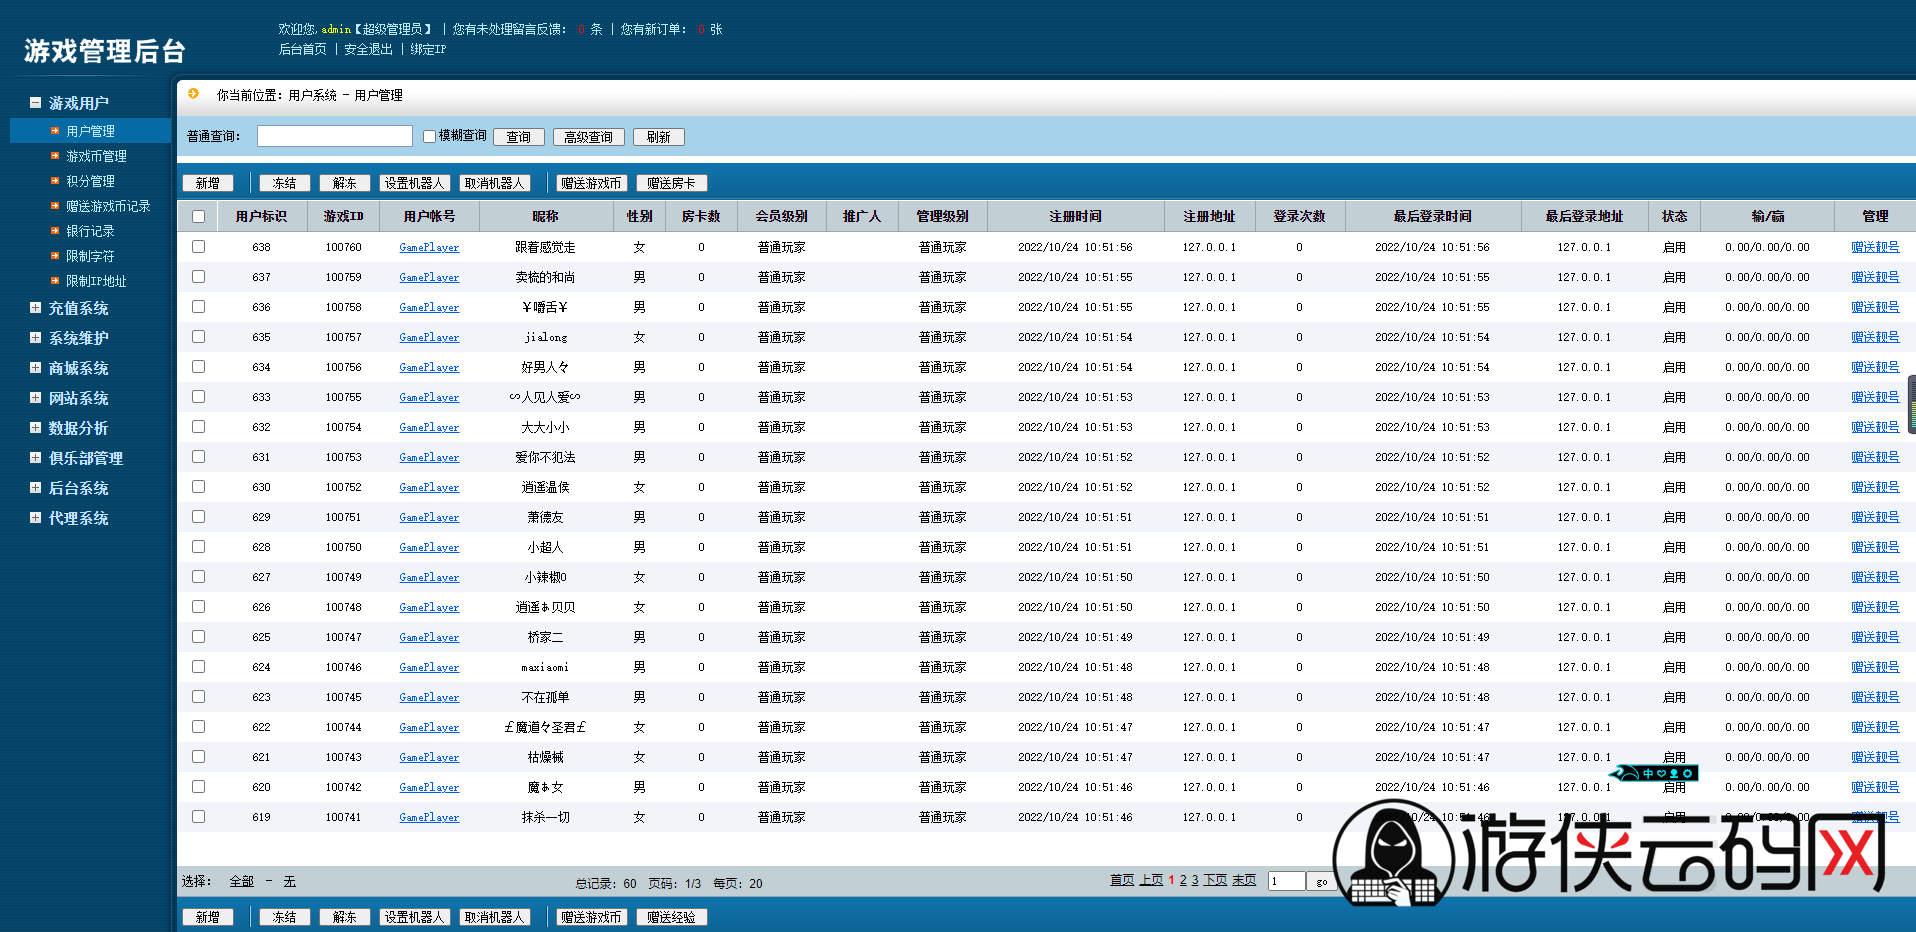Check the row for user 619
The height and width of the screenshot is (932, 1916).
(x=198, y=816)
